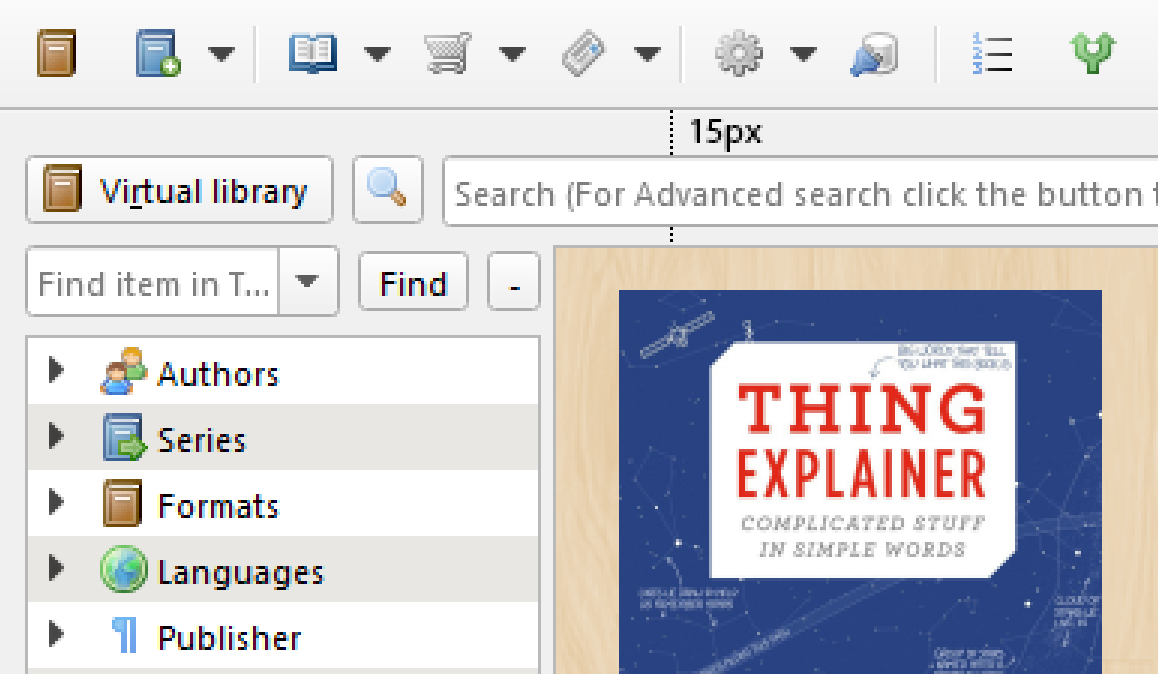Click the calibre library book icon
Screen dimensions: 1158x674
57,53
